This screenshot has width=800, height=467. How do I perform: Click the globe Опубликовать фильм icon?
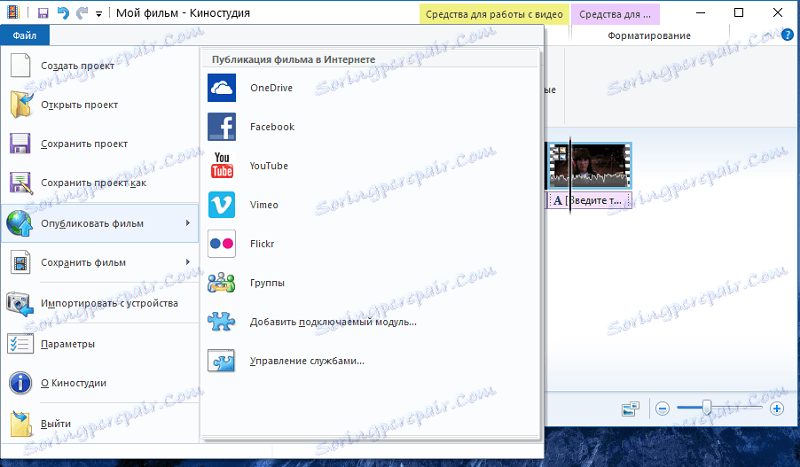[19, 224]
